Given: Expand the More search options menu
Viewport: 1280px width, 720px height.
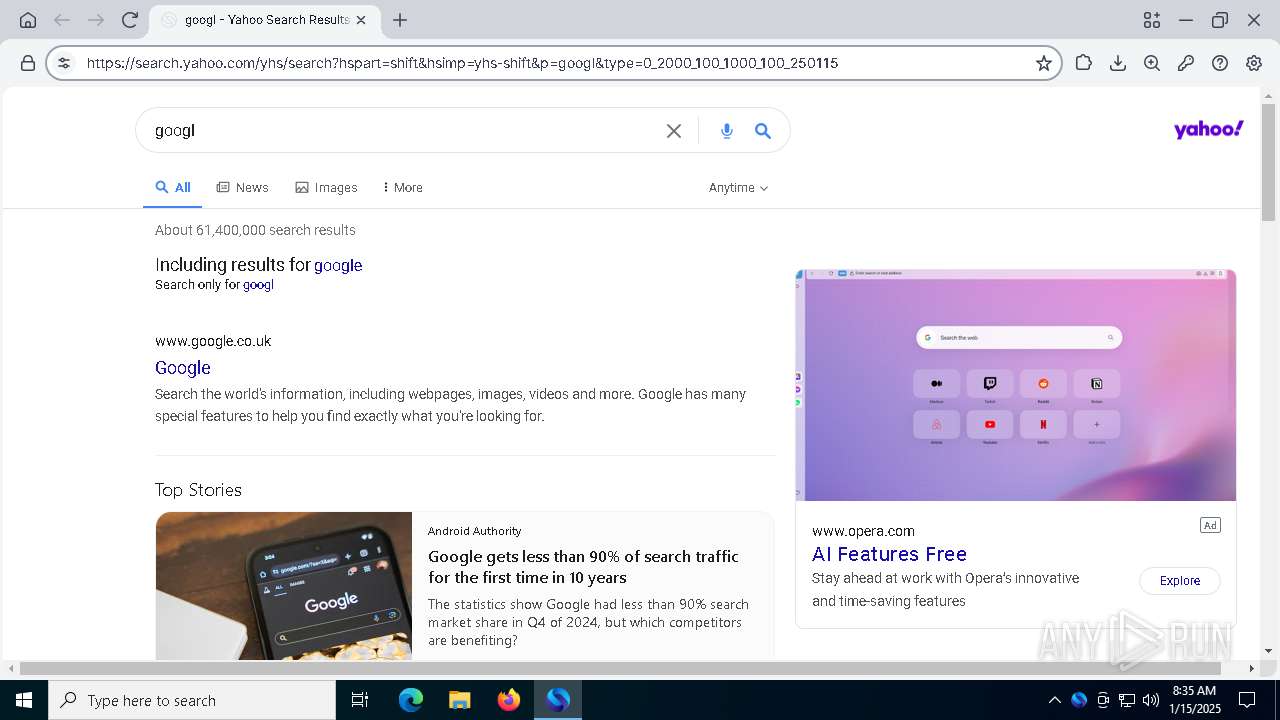Looking at the screenshot, I should 402,187.
